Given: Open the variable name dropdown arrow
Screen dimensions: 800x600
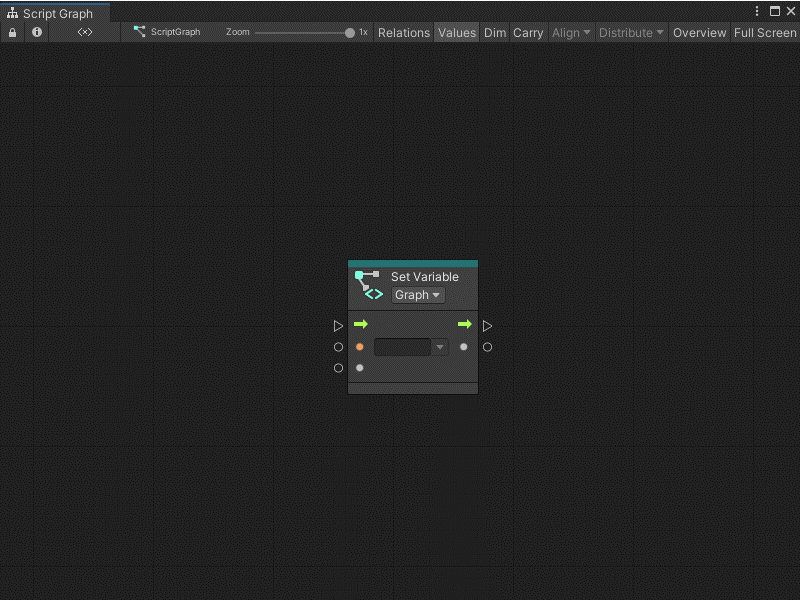Looking at the screenshot, I should 440,347.
